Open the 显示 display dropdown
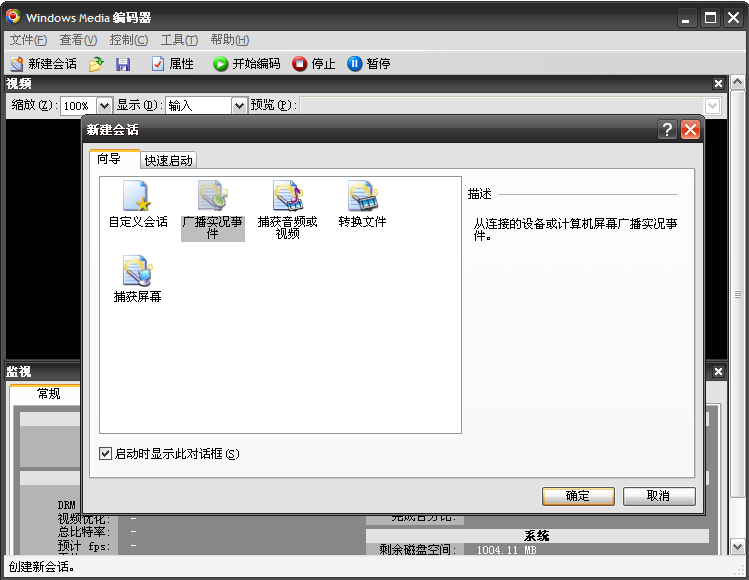749x580 pixels. (239, 106)
